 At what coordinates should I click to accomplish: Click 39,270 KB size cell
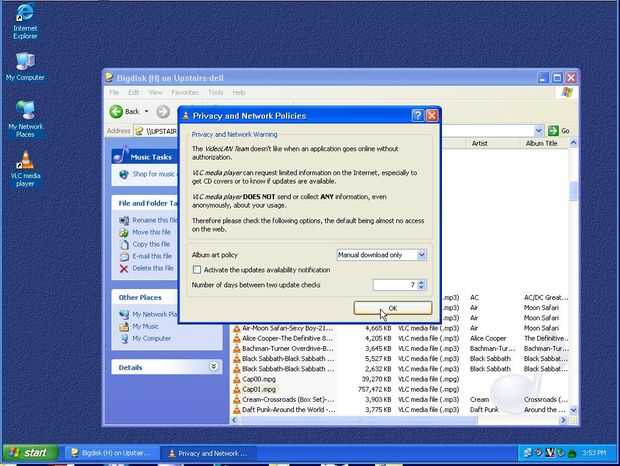click(376, 379)
